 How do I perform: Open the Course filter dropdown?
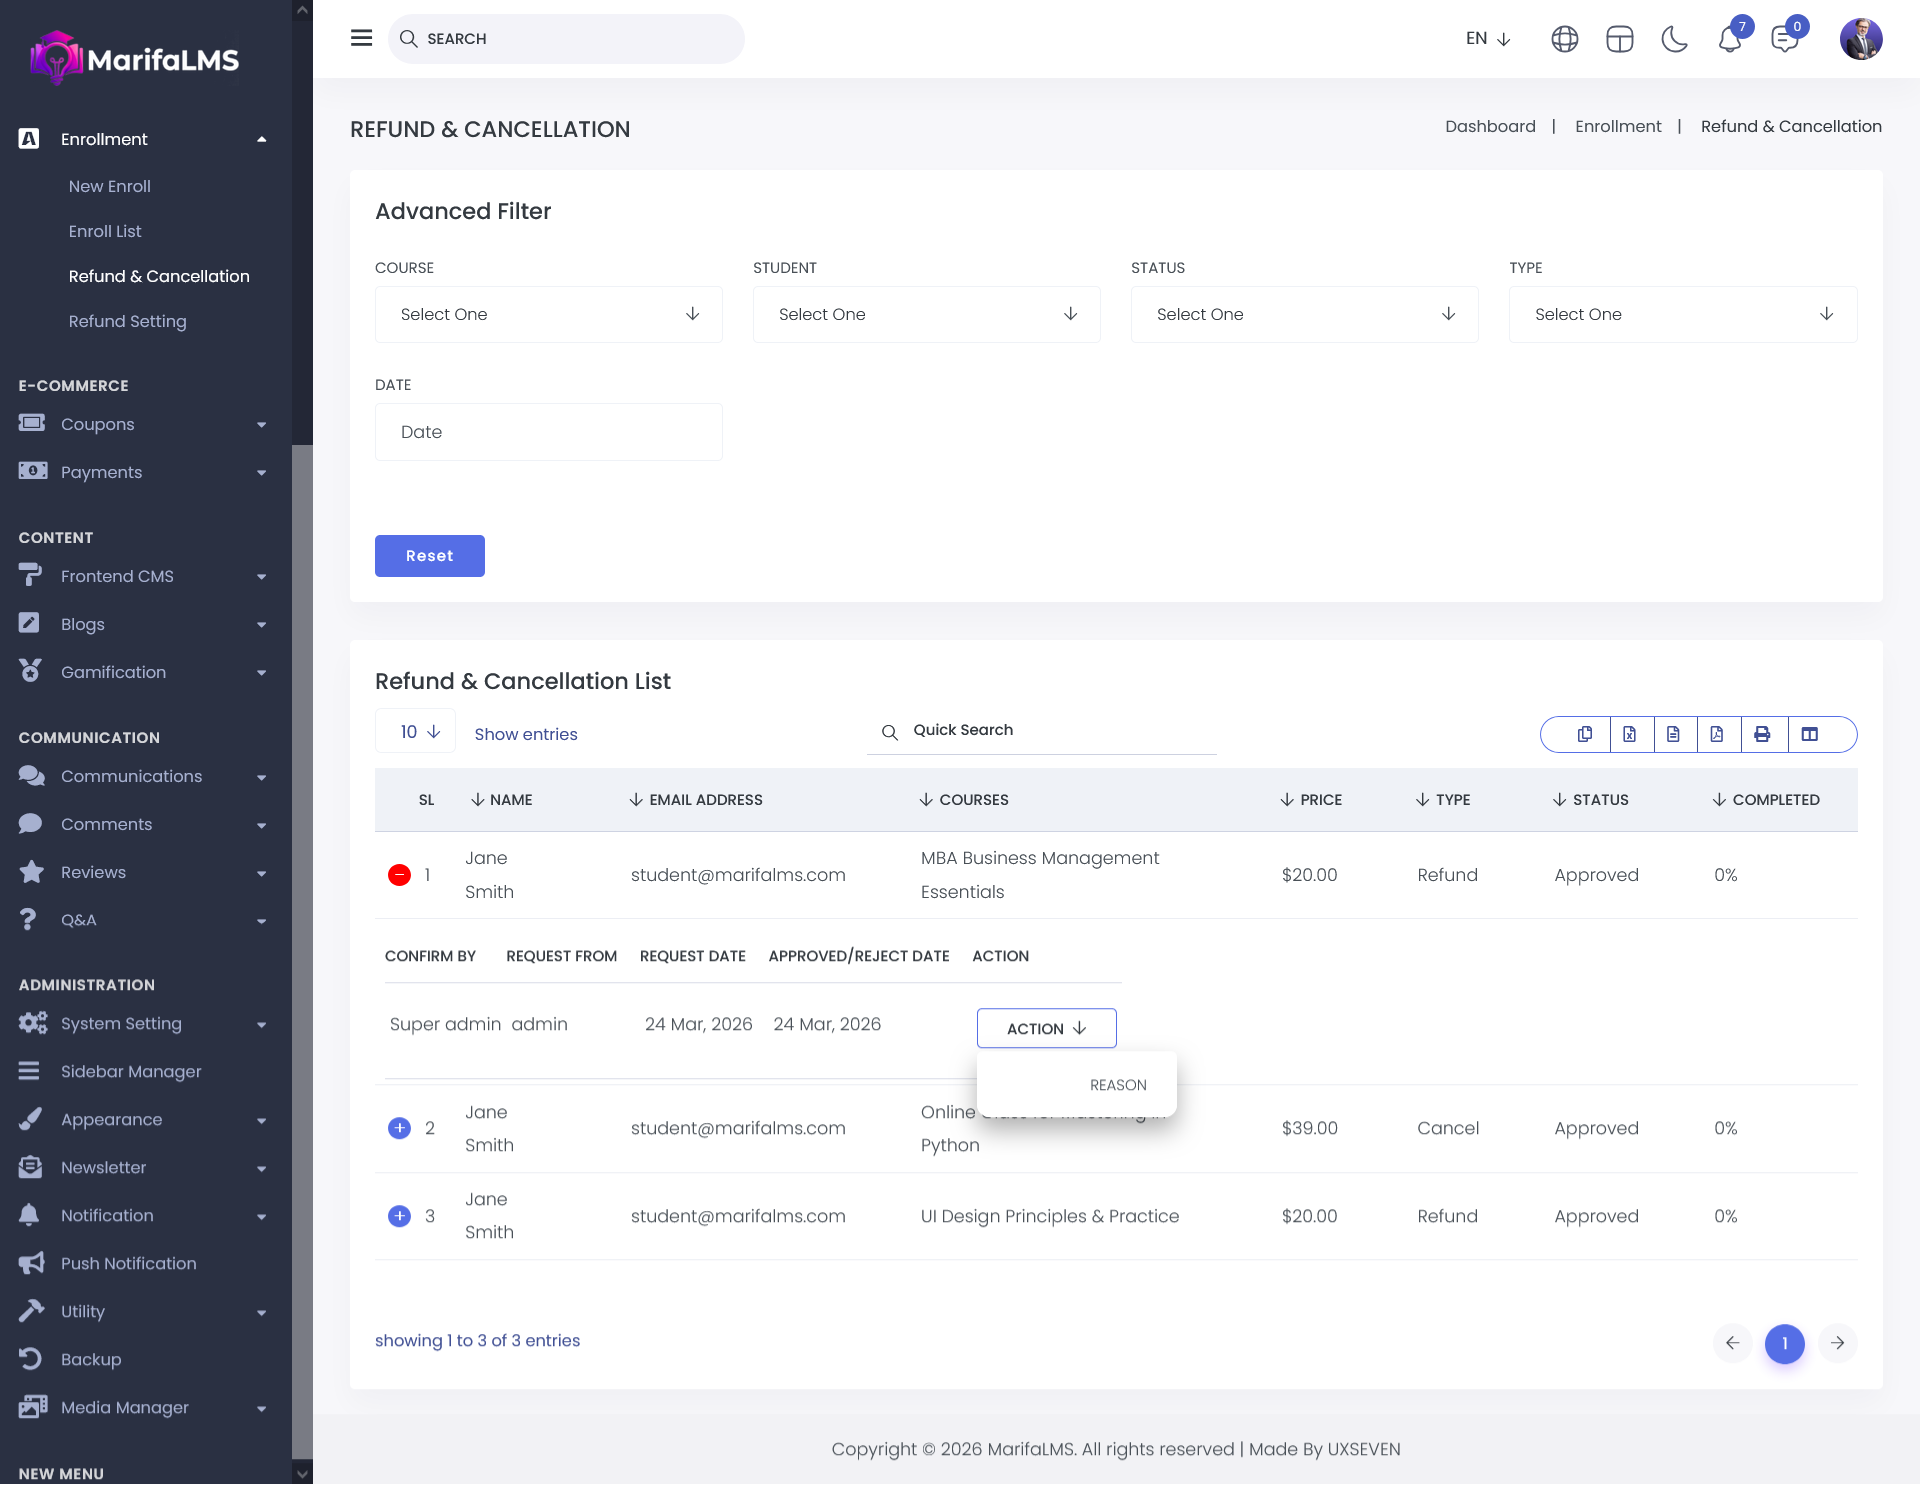pos(548,314)
